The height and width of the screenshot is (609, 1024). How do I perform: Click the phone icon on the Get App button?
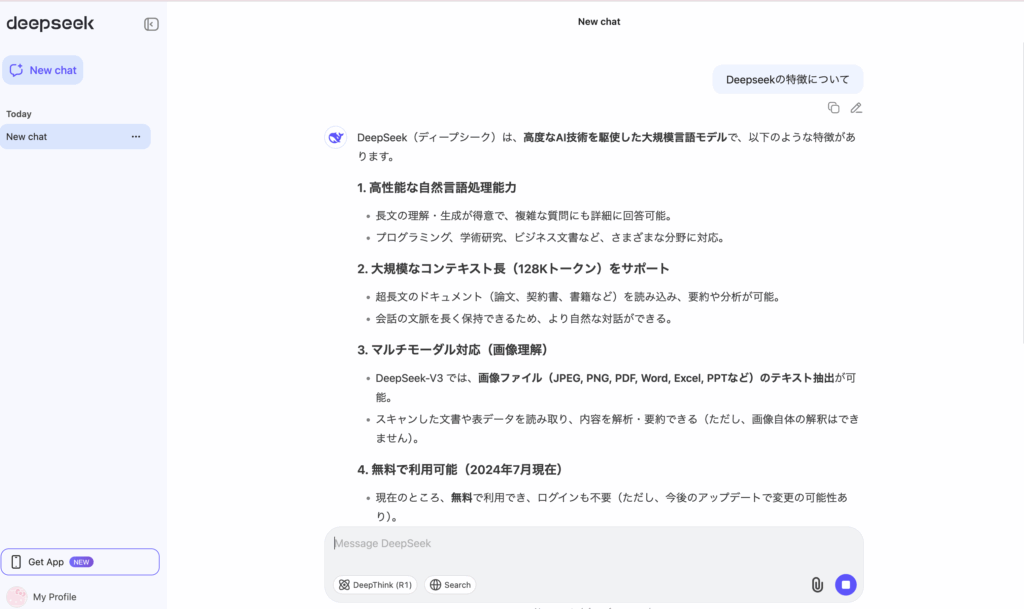point(16,562)
